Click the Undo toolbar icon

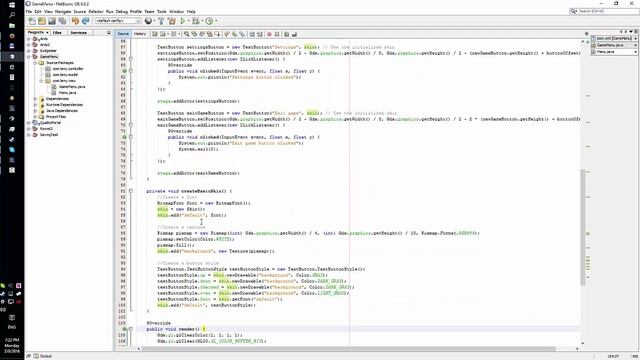75,21
